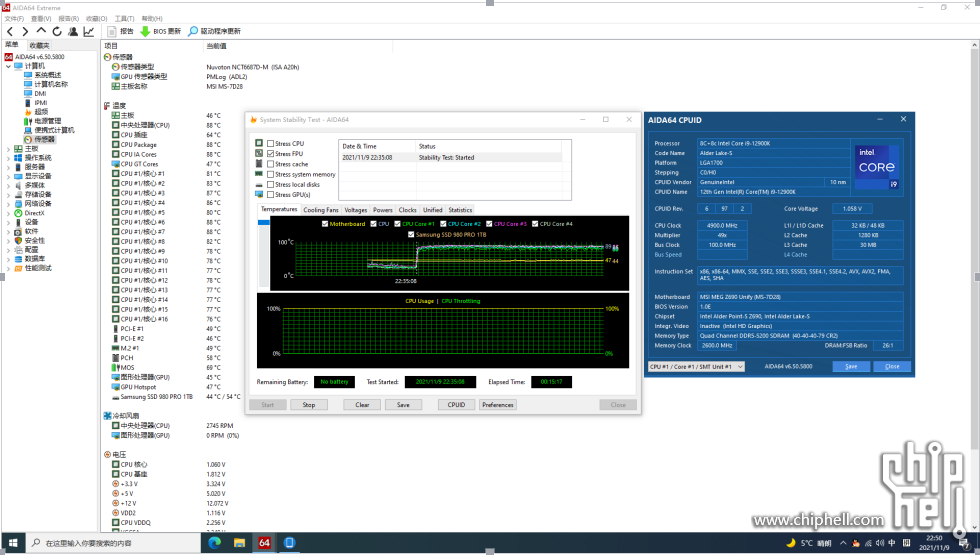The height and width of the screenshot is (555, 980).
Task: Switch to the Clocks tab
Action: tap(408, 210)
